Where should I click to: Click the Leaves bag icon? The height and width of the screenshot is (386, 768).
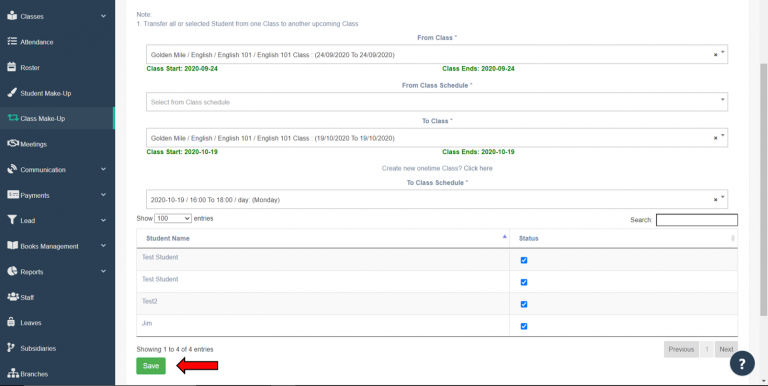coord(12,322)
